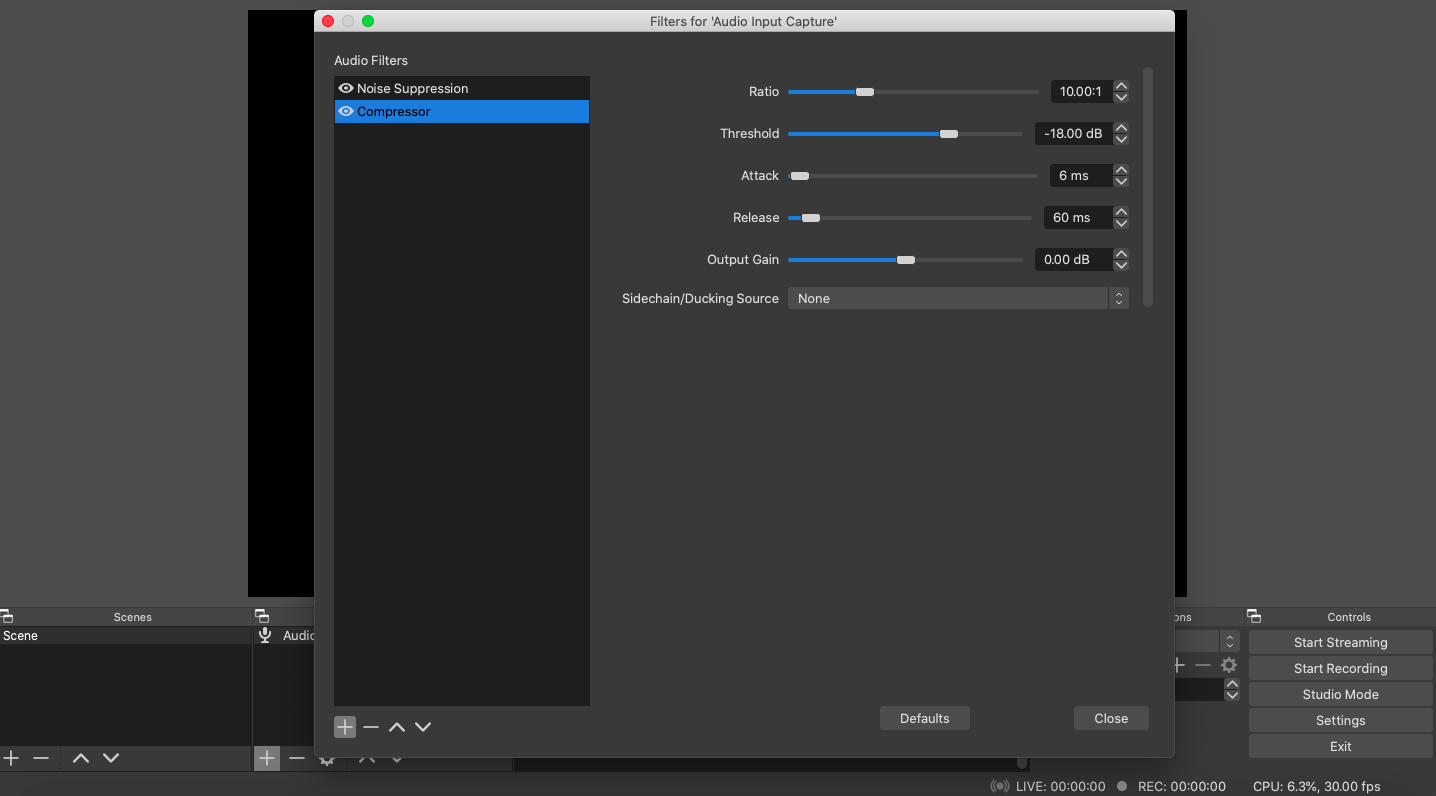Image resolution: width=1436 pixels, height=796 pixels.
Task: Click the Threshold value field -18.00 dB
Action: 1073,134
